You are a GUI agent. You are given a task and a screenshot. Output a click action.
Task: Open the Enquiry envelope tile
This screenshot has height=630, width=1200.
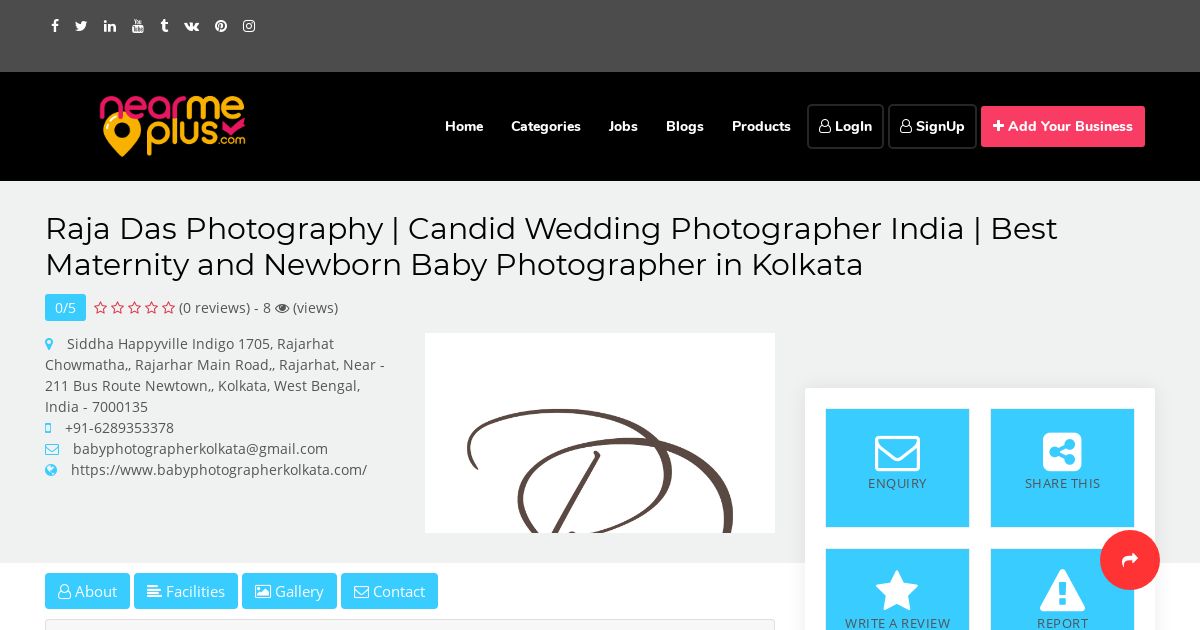coord(897,468)
